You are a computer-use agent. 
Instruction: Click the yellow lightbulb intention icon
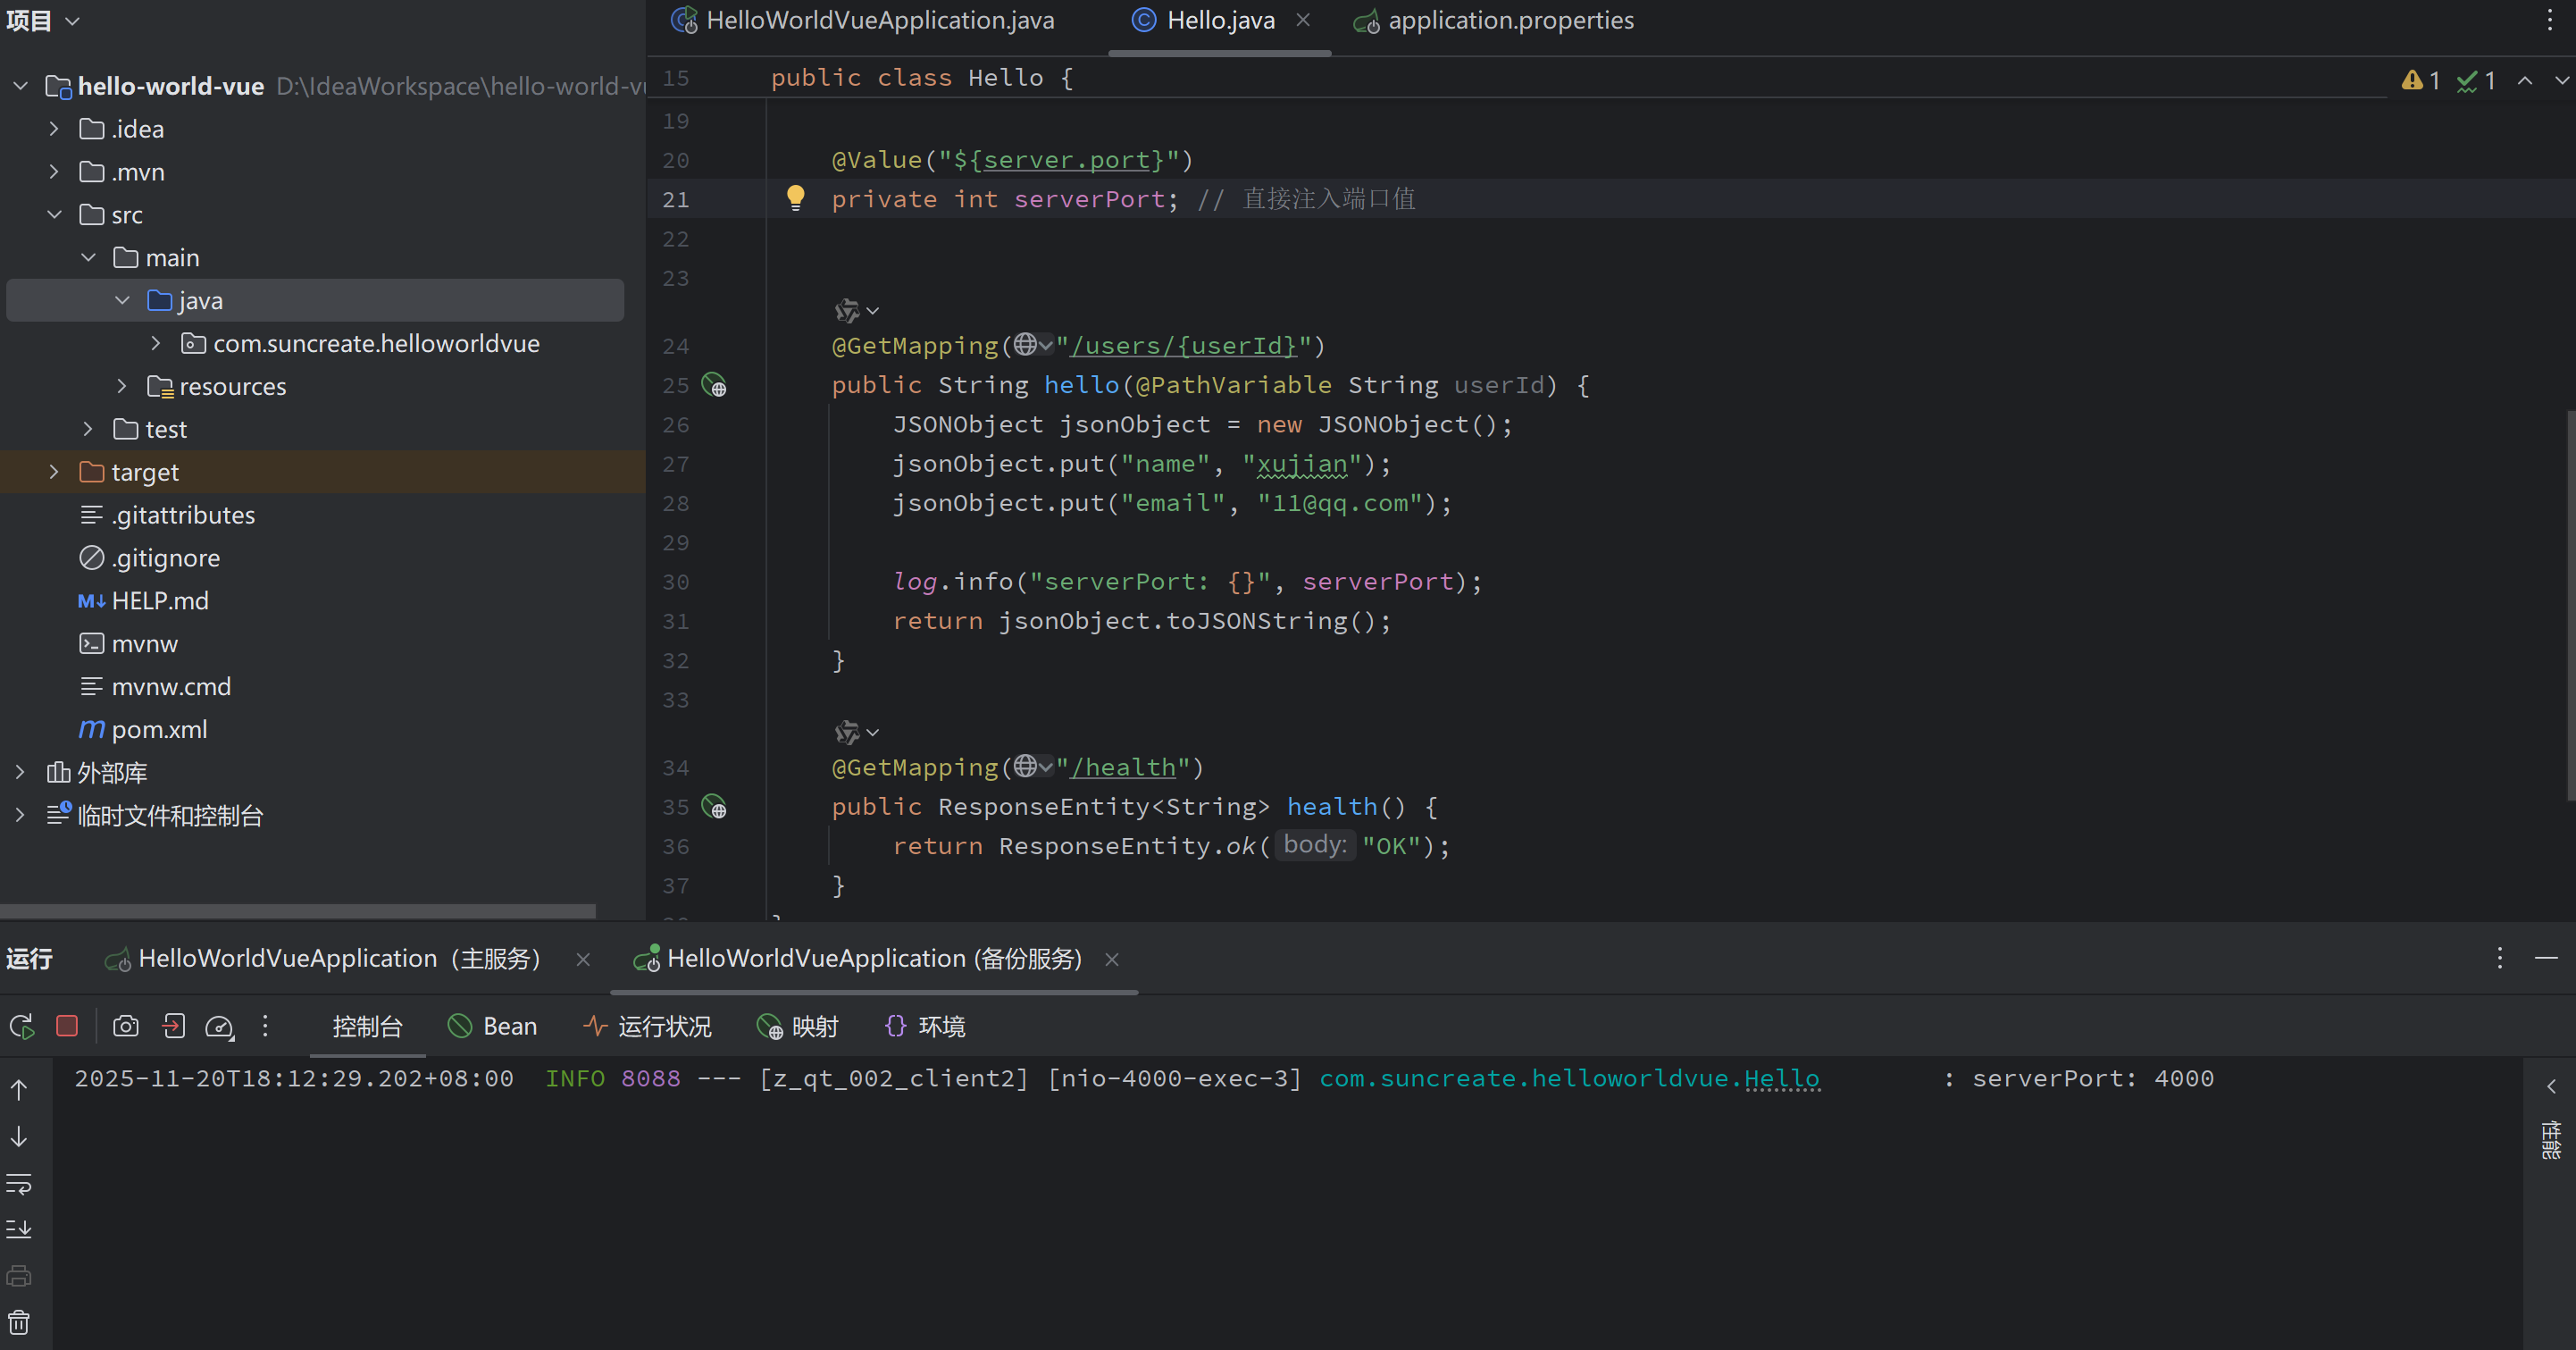coord(795,197)
